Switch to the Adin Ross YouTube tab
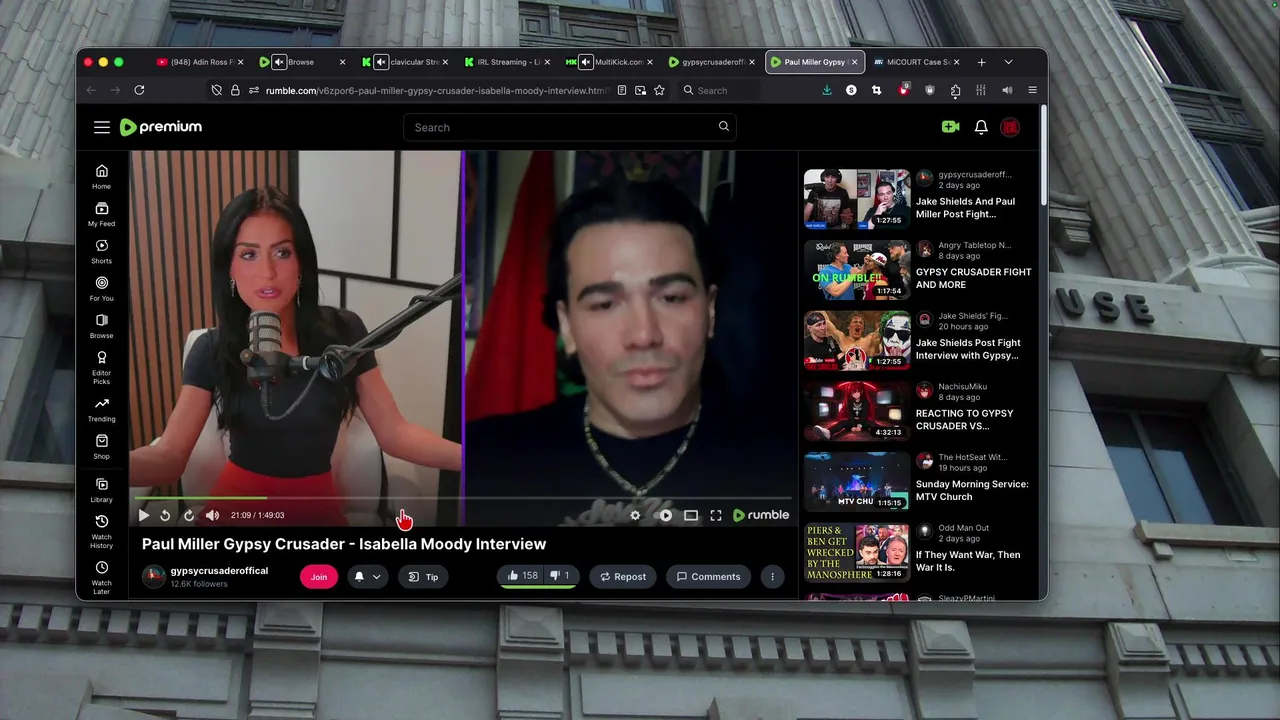Screen dimensions: 1280x720 pyautogui.click(x=200, y=62)
